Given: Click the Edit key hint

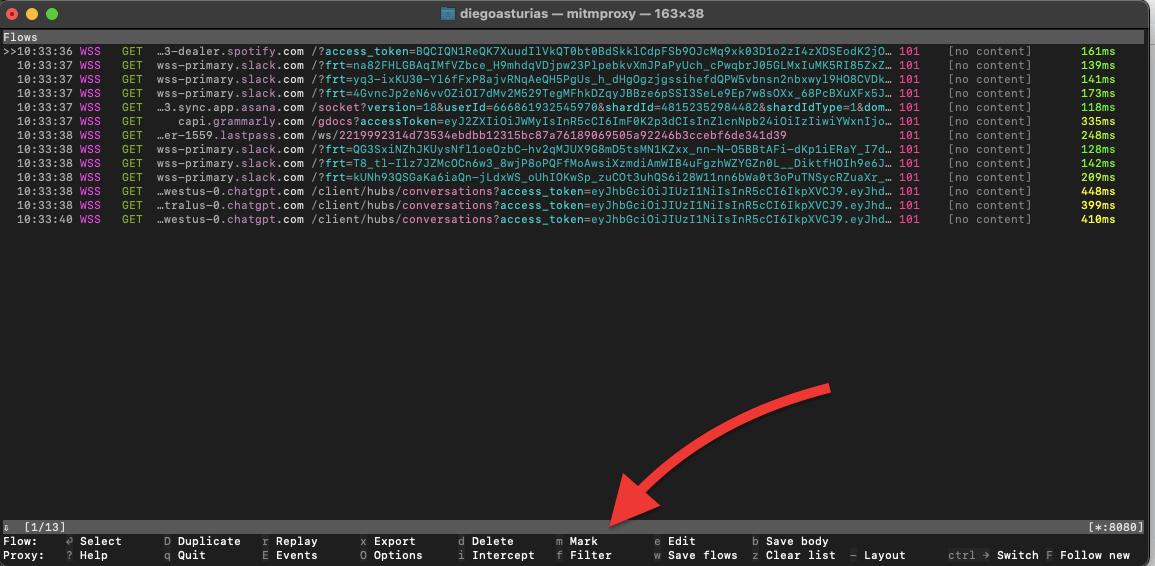Looking at the screenshot, I should (675, 541).
